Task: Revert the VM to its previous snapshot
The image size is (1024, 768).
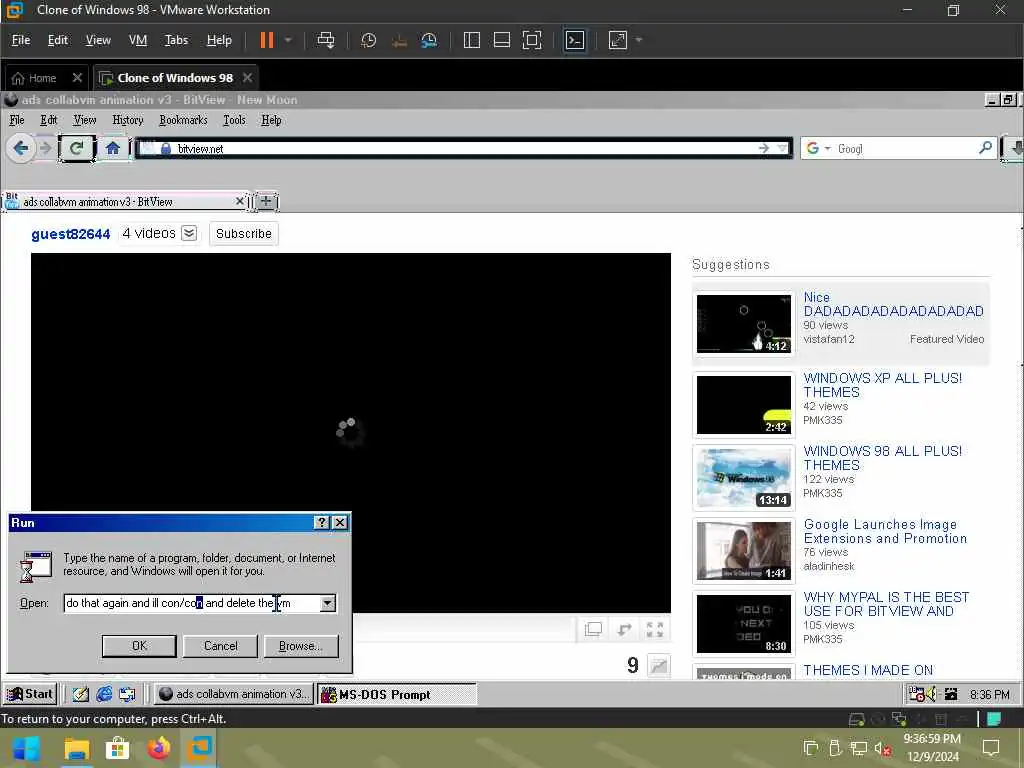Action: pos(399,40)
